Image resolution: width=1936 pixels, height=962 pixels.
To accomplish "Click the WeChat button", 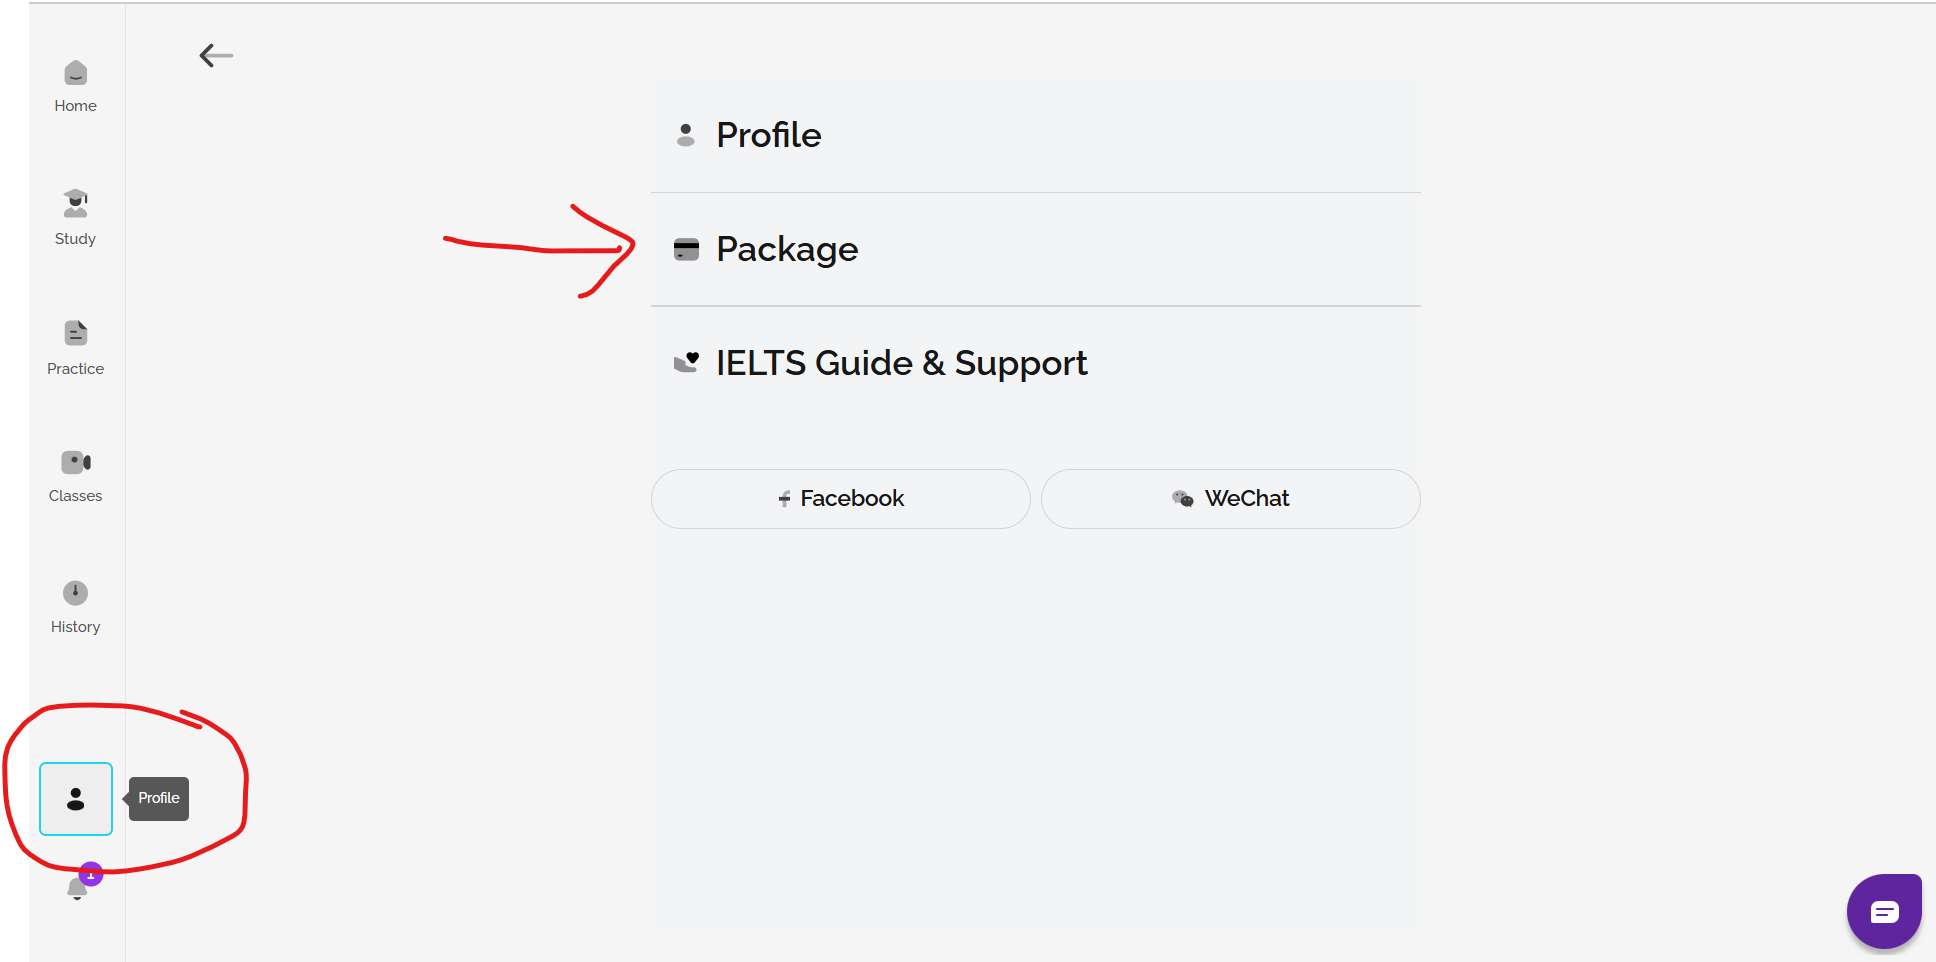I will 1230,499.
